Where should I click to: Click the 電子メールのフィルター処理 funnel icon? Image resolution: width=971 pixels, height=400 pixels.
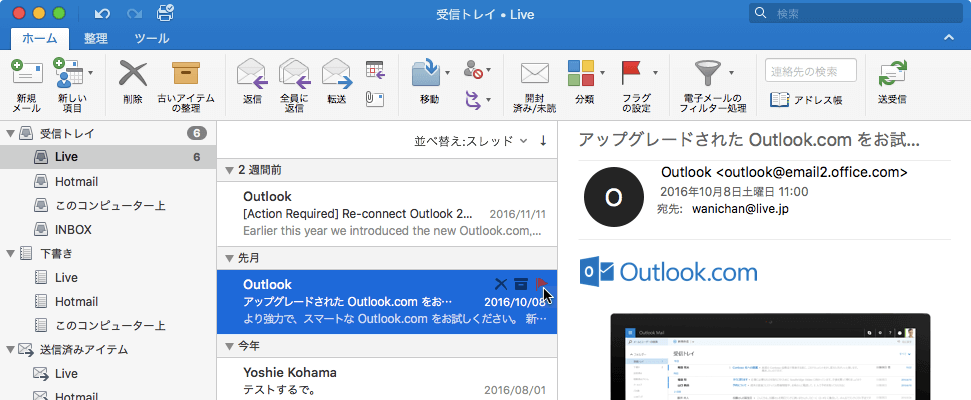click(707, 73)
